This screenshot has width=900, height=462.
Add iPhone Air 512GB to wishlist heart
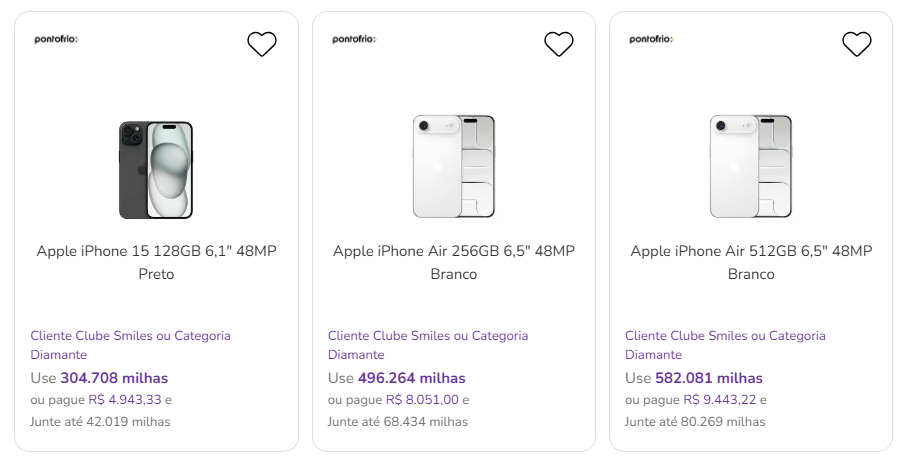857,44
